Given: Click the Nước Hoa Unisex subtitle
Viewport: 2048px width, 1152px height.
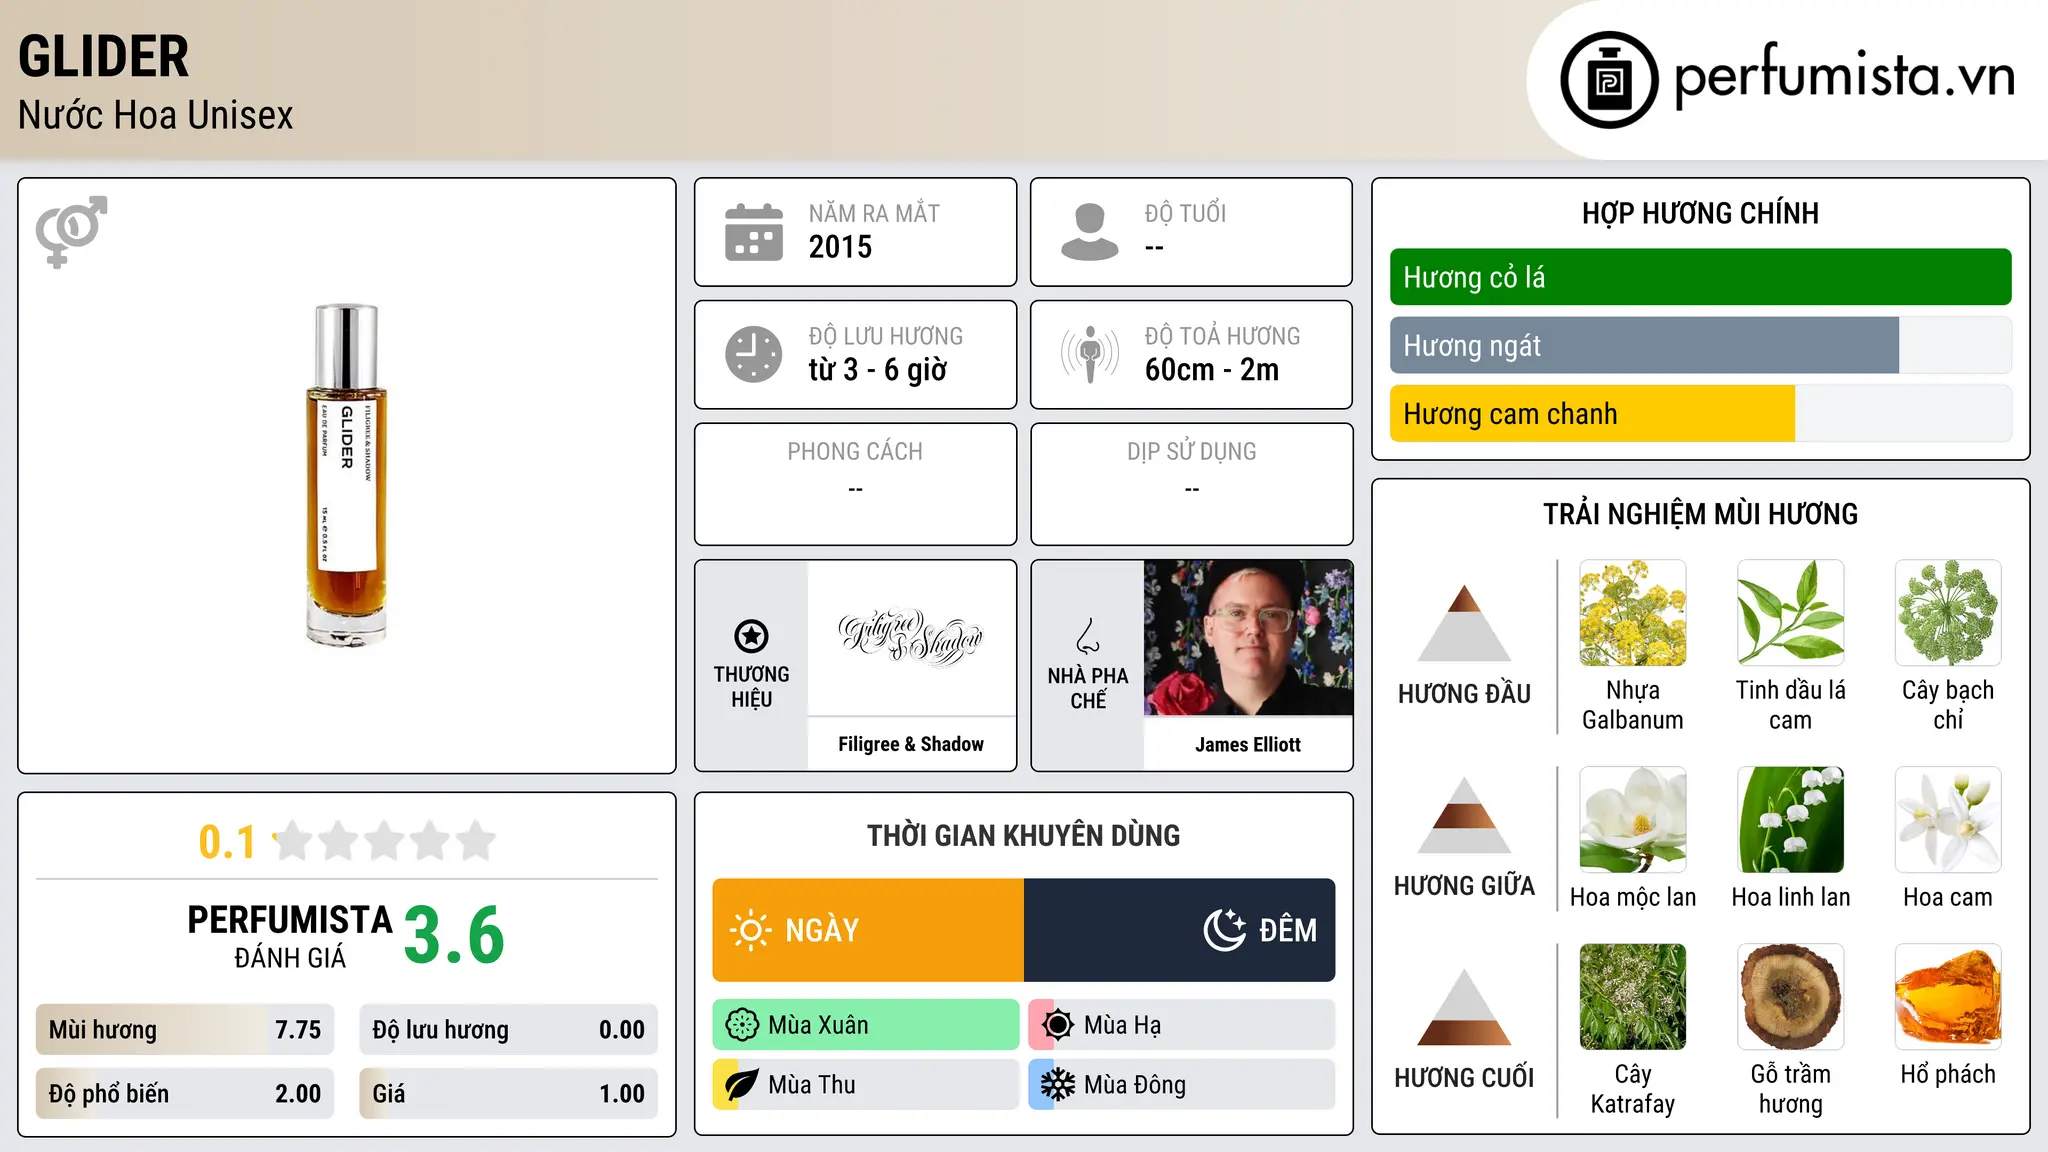Looking at the screenshot, I should pyautogui.click(x=156, y=115).
